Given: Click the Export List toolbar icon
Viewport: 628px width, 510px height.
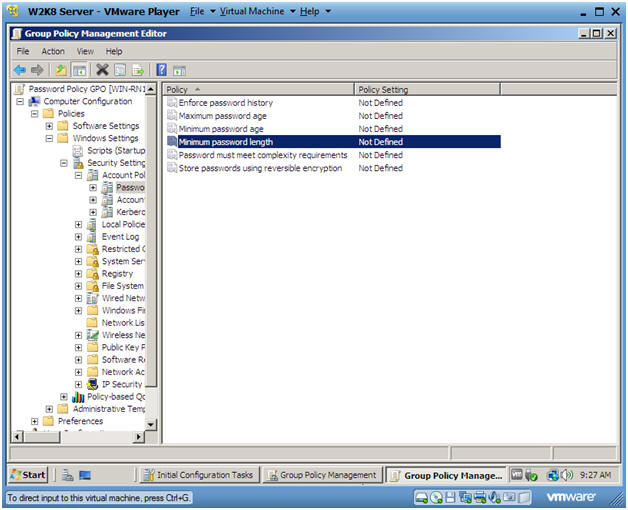Looking at the screenshot, I should pyautogui.click(x=138, y=70).
